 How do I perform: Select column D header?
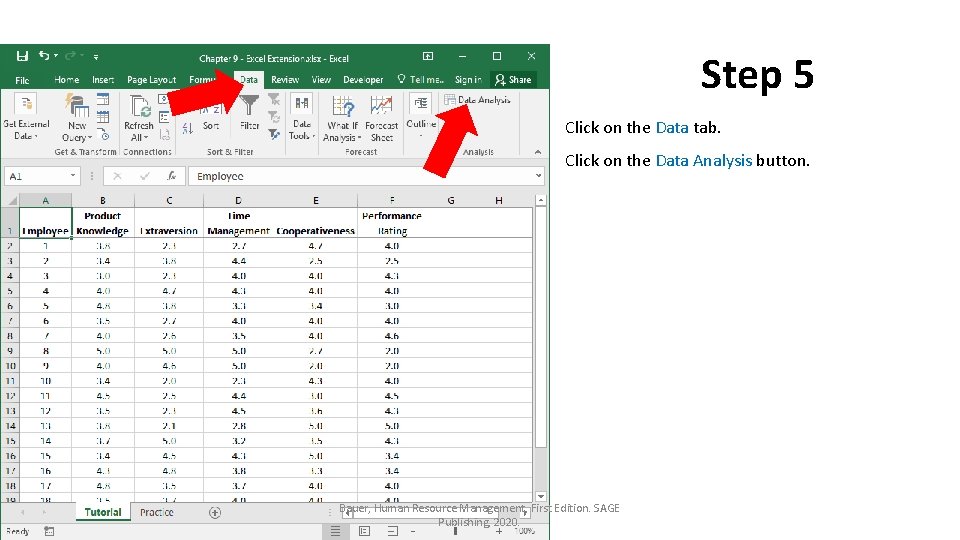238,200
